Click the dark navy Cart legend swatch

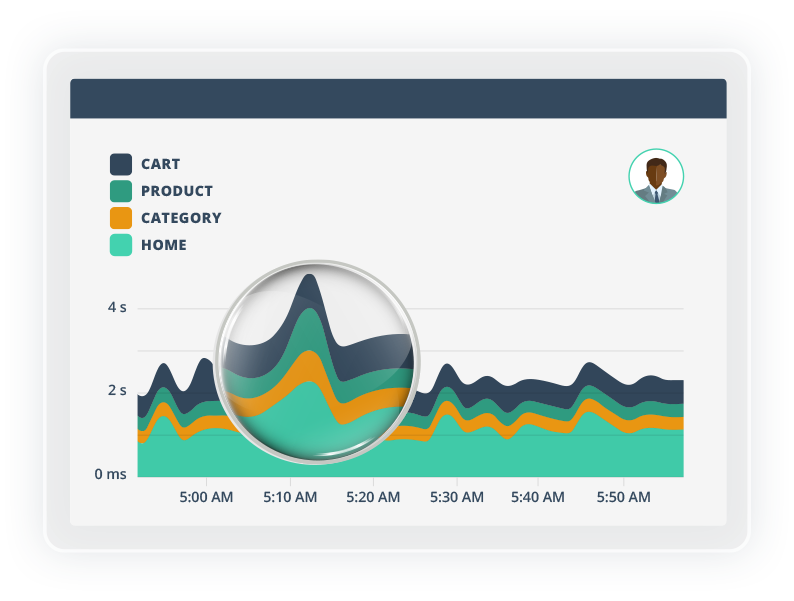tap(121, 164)
